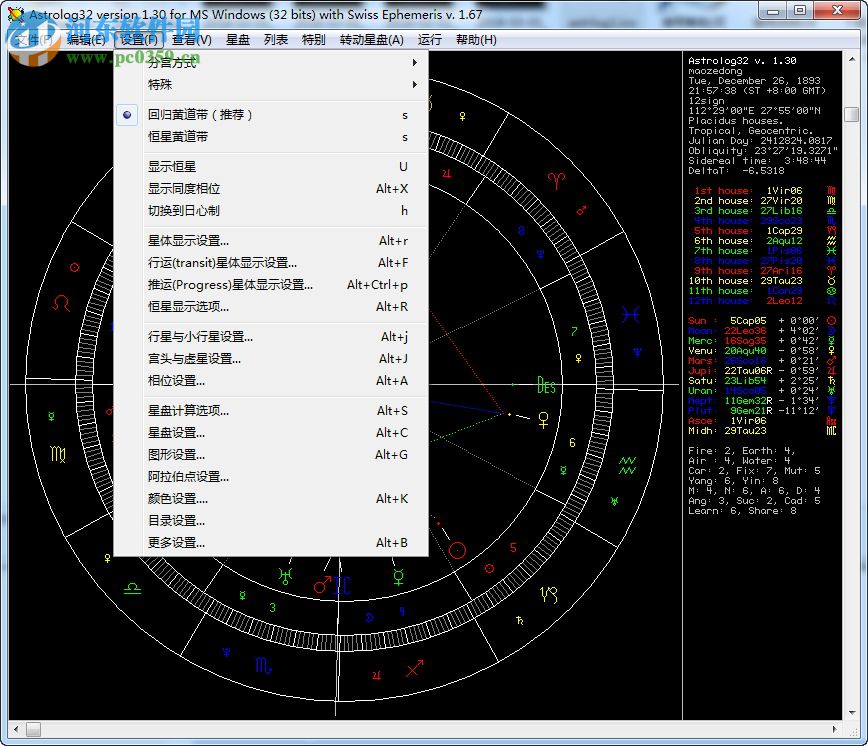This screenshot has height=746, width=868.
Task: Click the Asc glyph on the Asce row
Action: click(x=830, y=421)
